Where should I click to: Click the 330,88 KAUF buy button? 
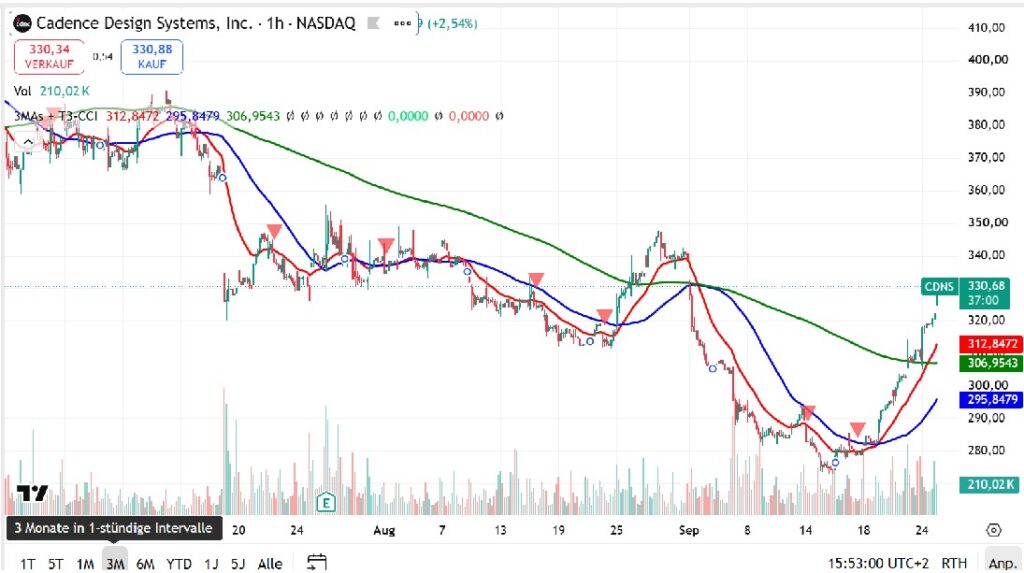point(152,57)
